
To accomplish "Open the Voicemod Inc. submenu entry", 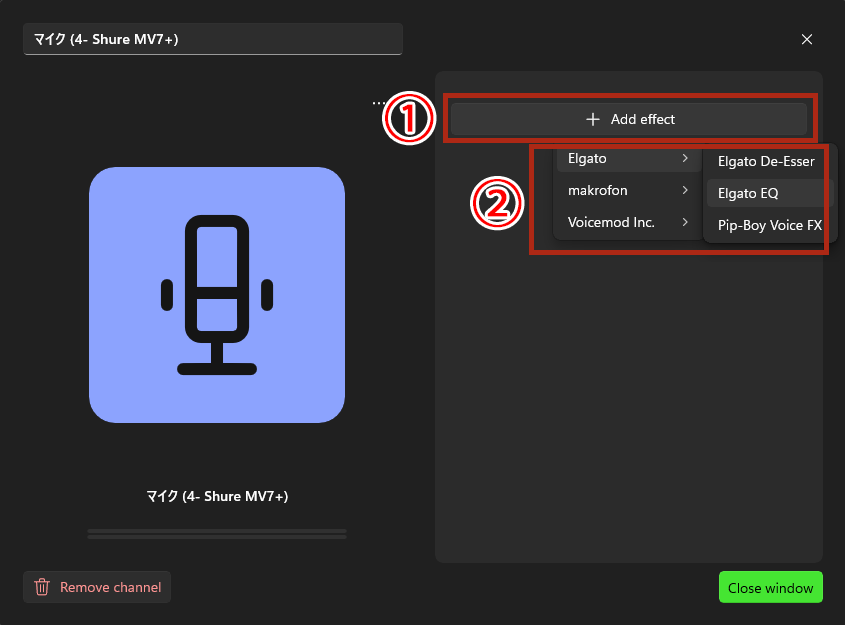I will [x=628, y=223].
